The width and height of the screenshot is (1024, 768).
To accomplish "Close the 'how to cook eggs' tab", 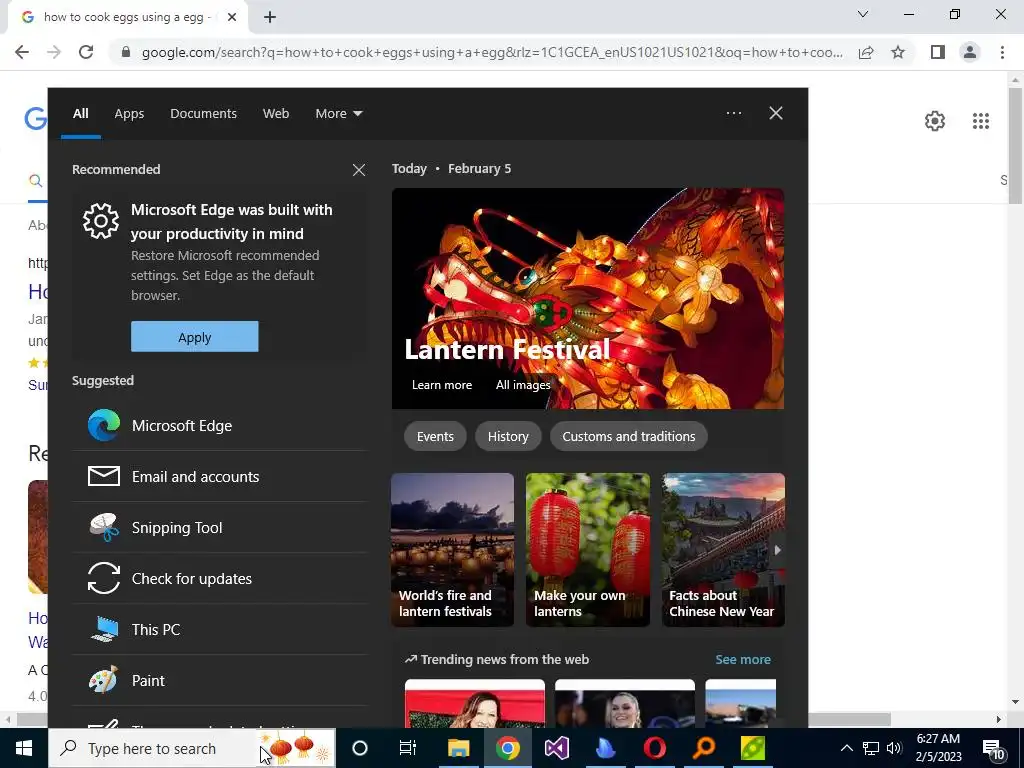I will click(232, 18).
